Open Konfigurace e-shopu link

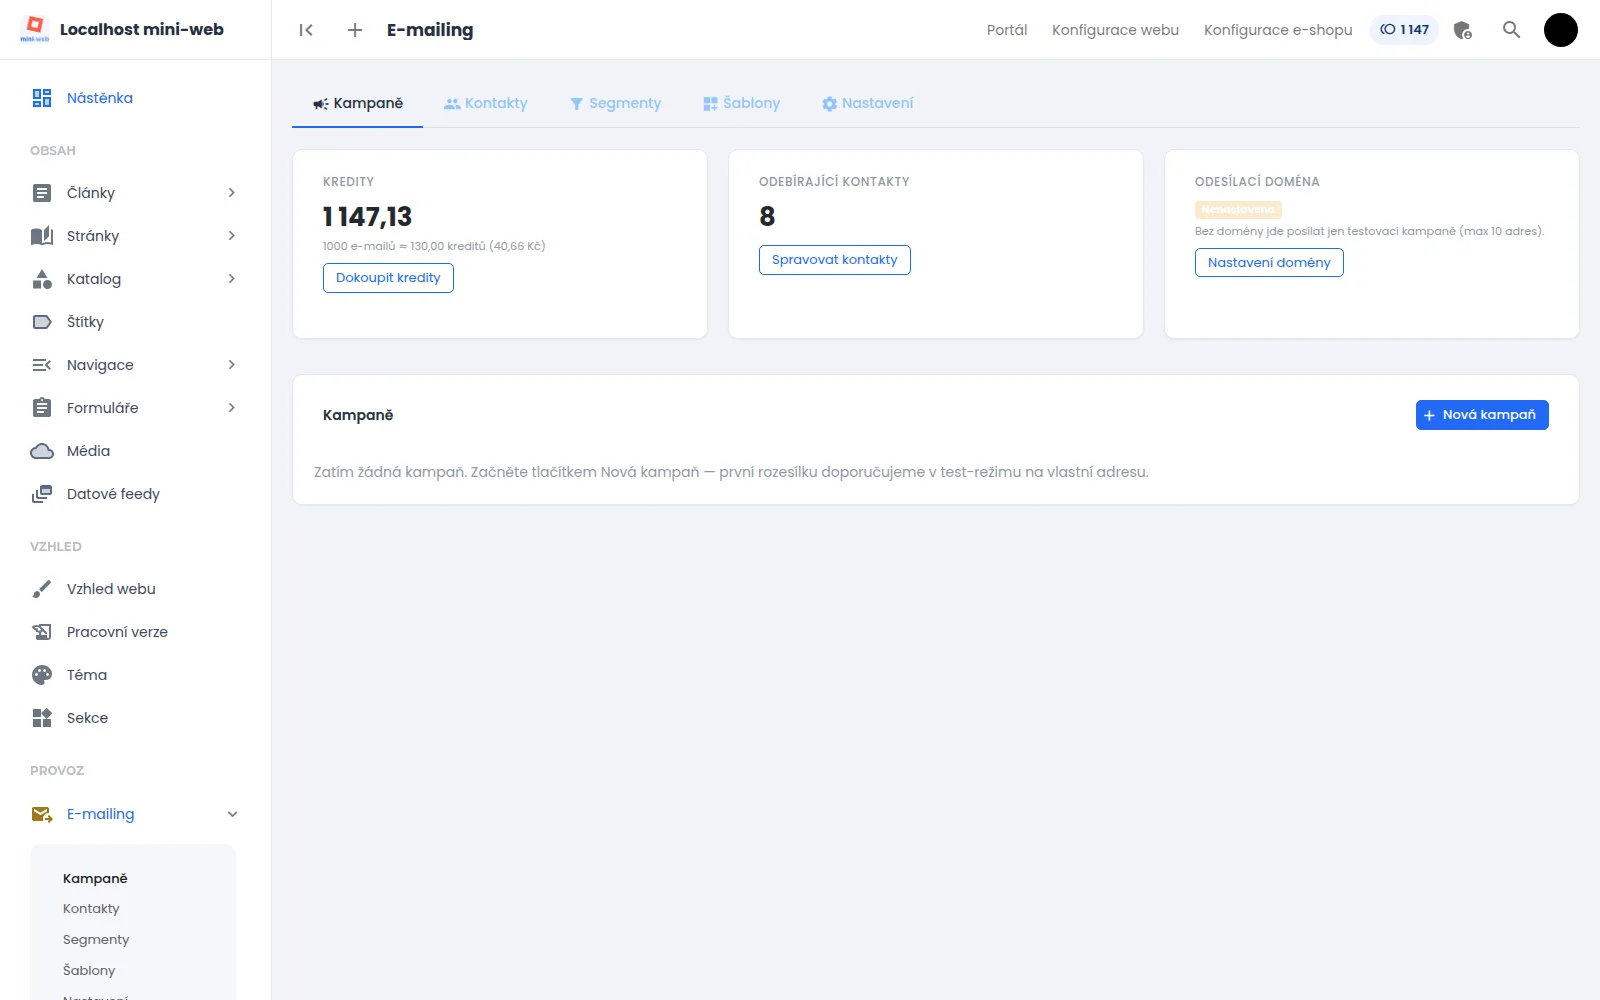(x=1278, y=30)
